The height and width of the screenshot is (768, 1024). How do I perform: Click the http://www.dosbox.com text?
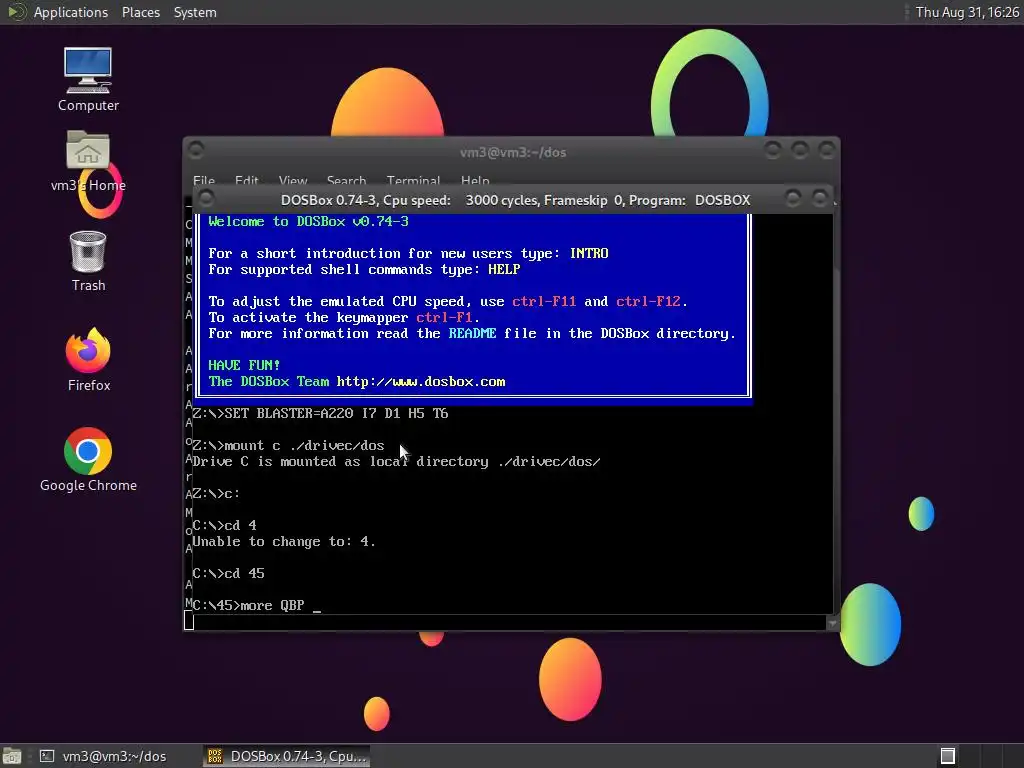click(x=421, y=381)
